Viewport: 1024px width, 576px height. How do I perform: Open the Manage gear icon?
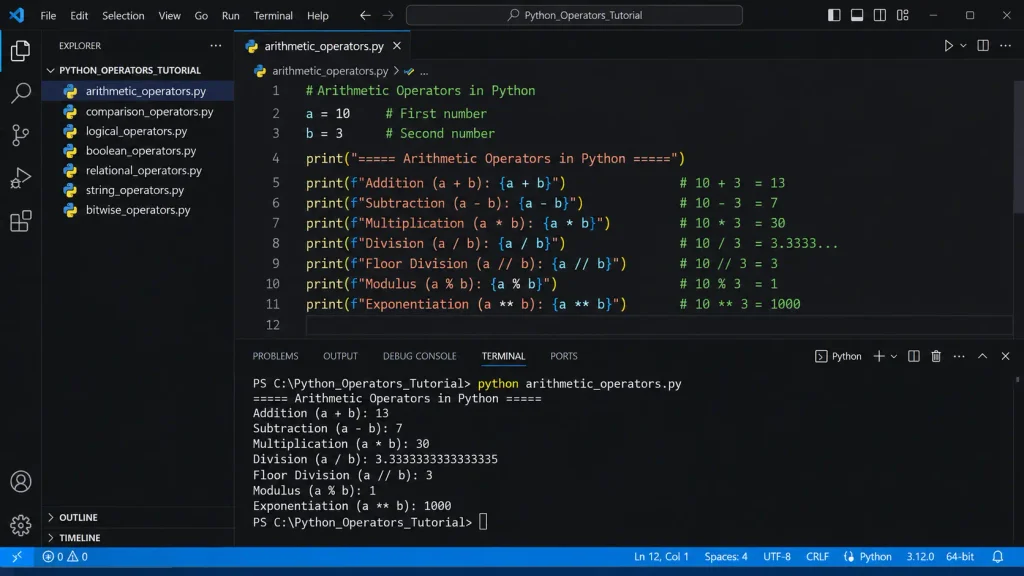pyautogui.click(x=20, y=524)
